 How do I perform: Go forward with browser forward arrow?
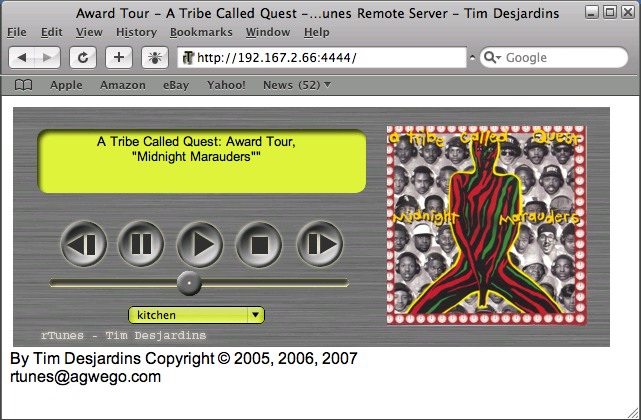[x=47, y=58]
